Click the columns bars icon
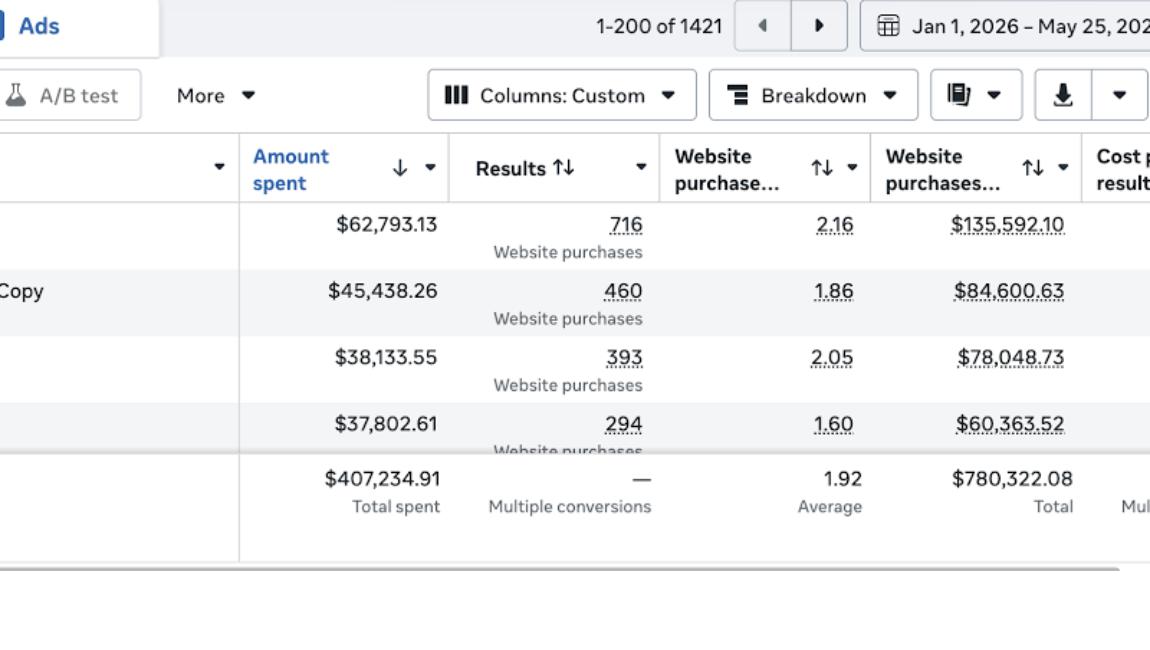Viewport: 1150px width, 650px height. click(456, 95)
